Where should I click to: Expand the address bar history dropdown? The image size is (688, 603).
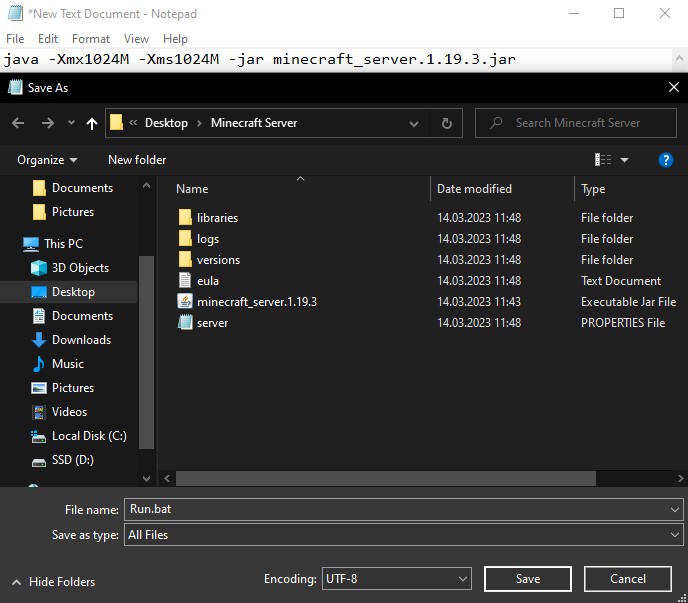coord(413,124)
